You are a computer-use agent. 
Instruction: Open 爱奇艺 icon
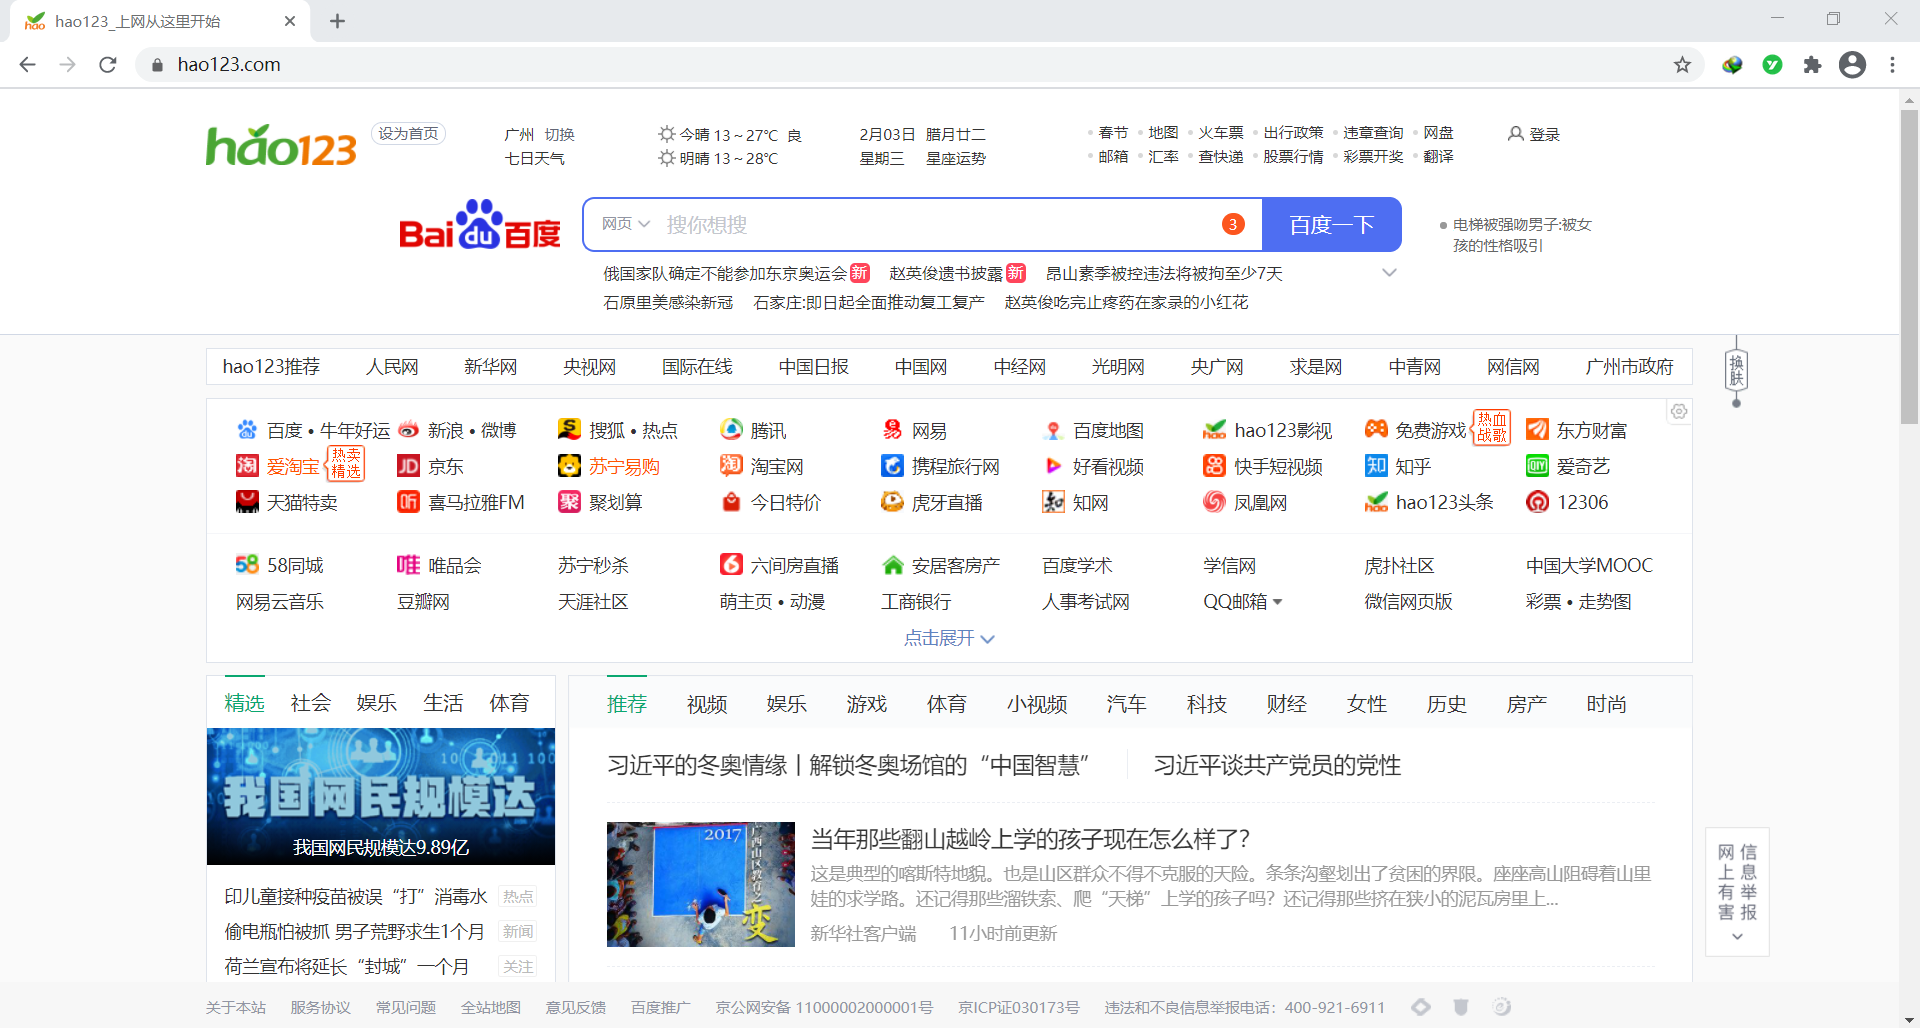(1537, 466)
